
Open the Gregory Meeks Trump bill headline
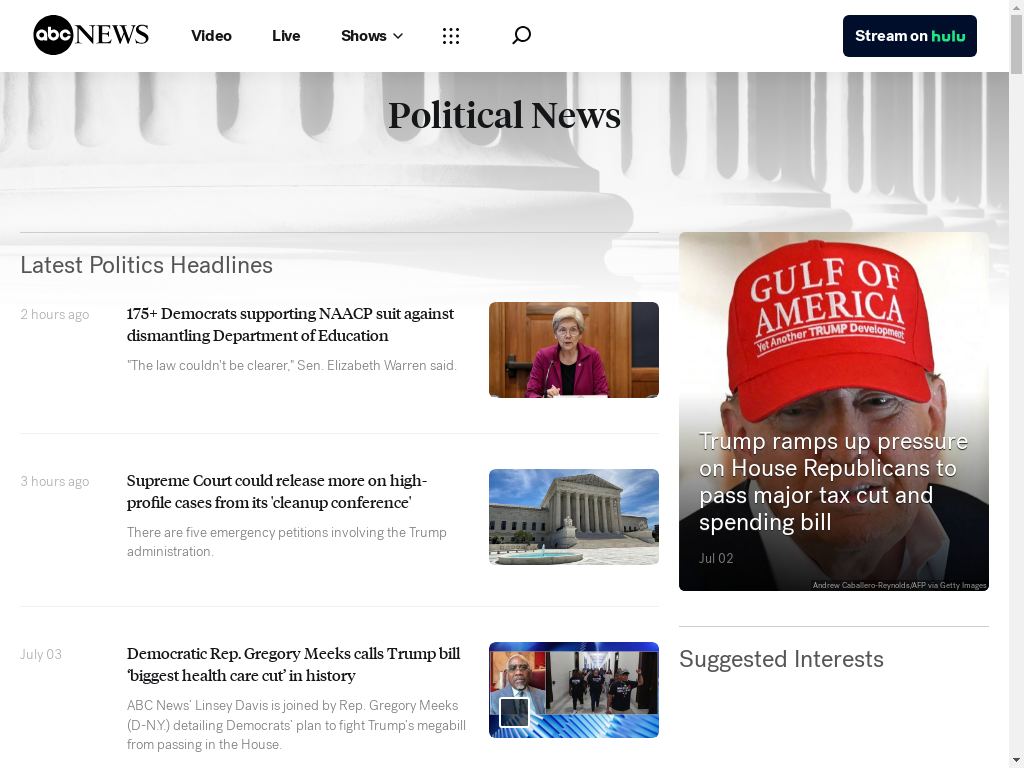point(293,665)
